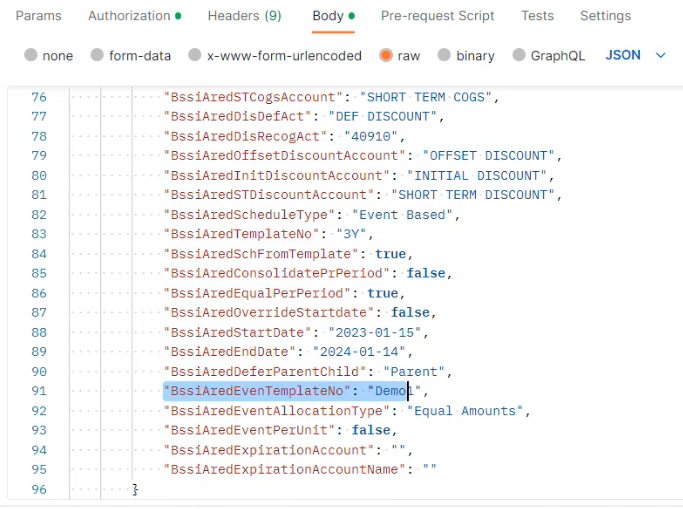Click the BssiAredExpirationAccountName key

[x=284, y=469]
